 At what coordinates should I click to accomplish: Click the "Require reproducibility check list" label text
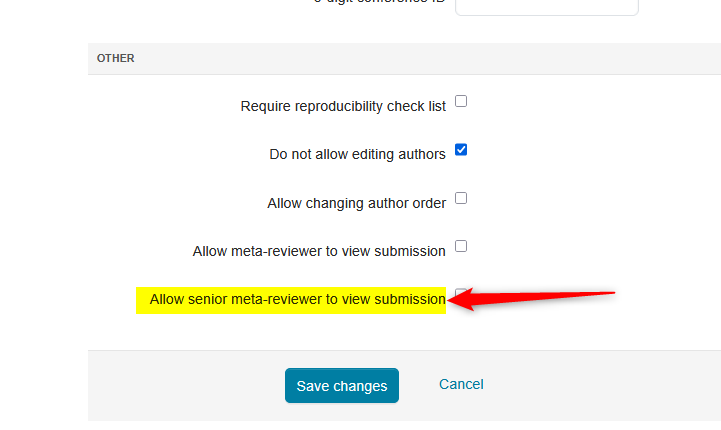point(343,106)
